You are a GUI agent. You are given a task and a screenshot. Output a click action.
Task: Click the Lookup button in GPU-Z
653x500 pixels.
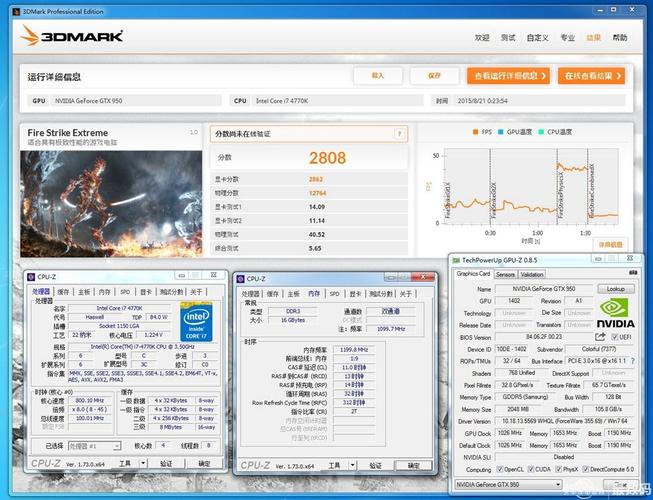point(616,289)
